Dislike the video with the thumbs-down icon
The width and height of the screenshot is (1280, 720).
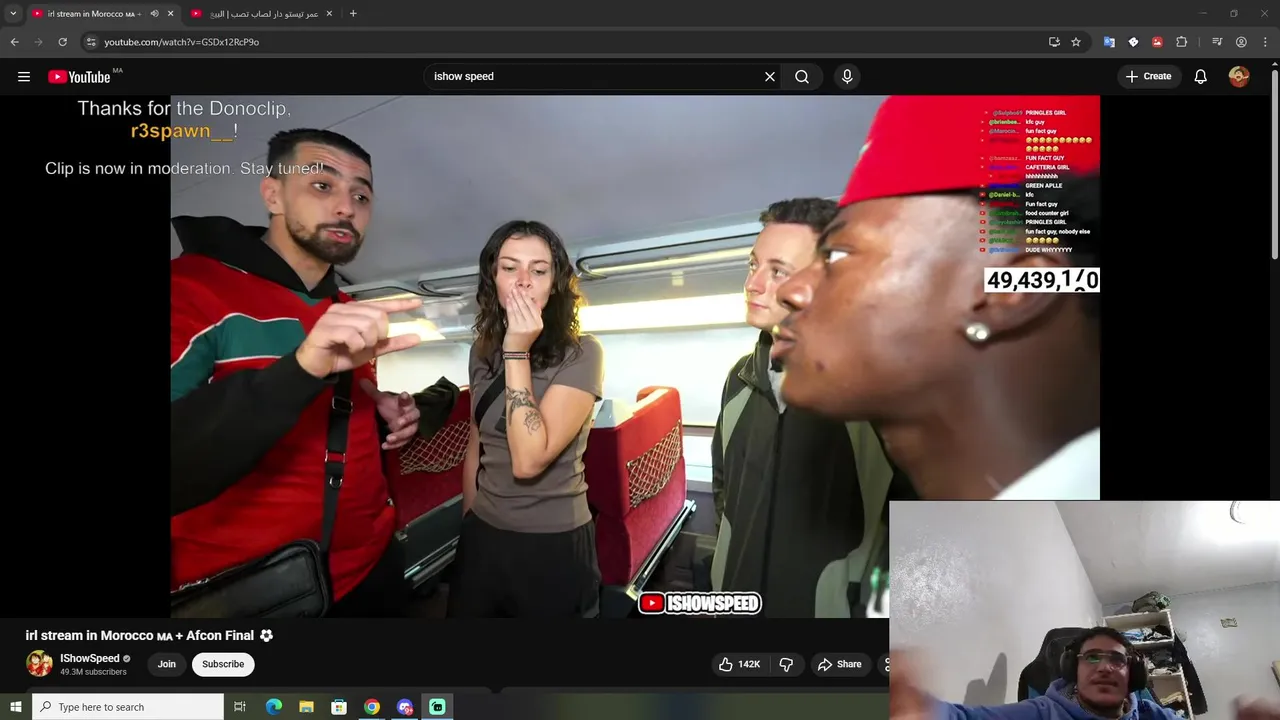pyautogui.click(x=786, y=664)
